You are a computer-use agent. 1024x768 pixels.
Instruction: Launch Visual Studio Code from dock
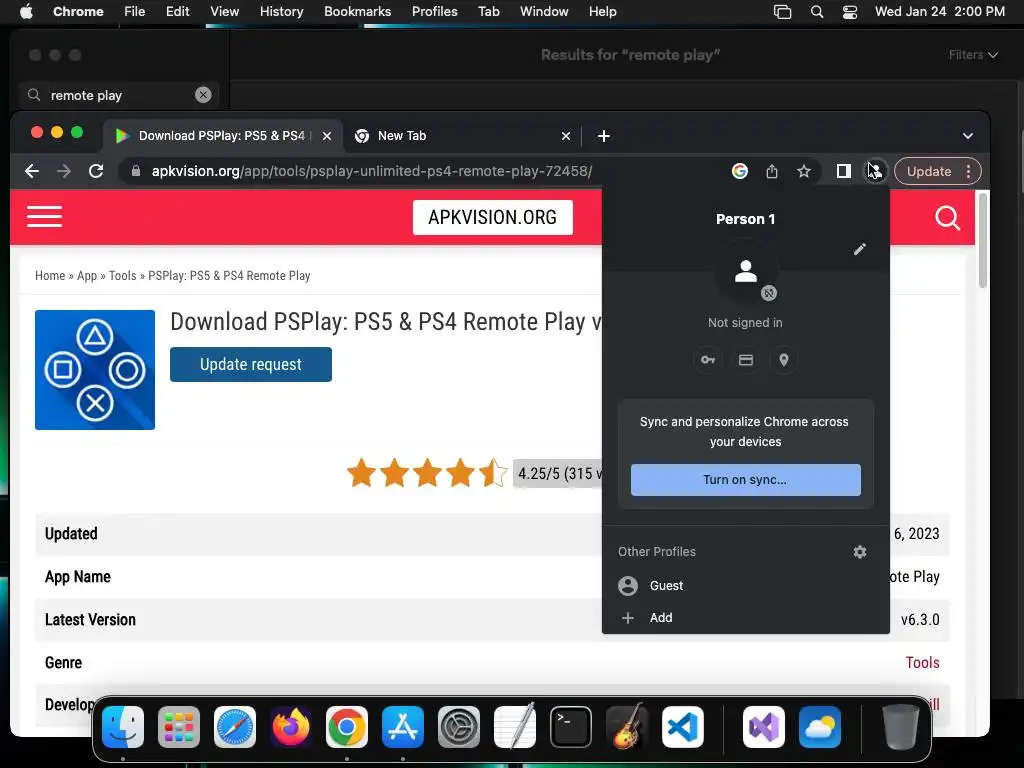[x=683, y=727]
